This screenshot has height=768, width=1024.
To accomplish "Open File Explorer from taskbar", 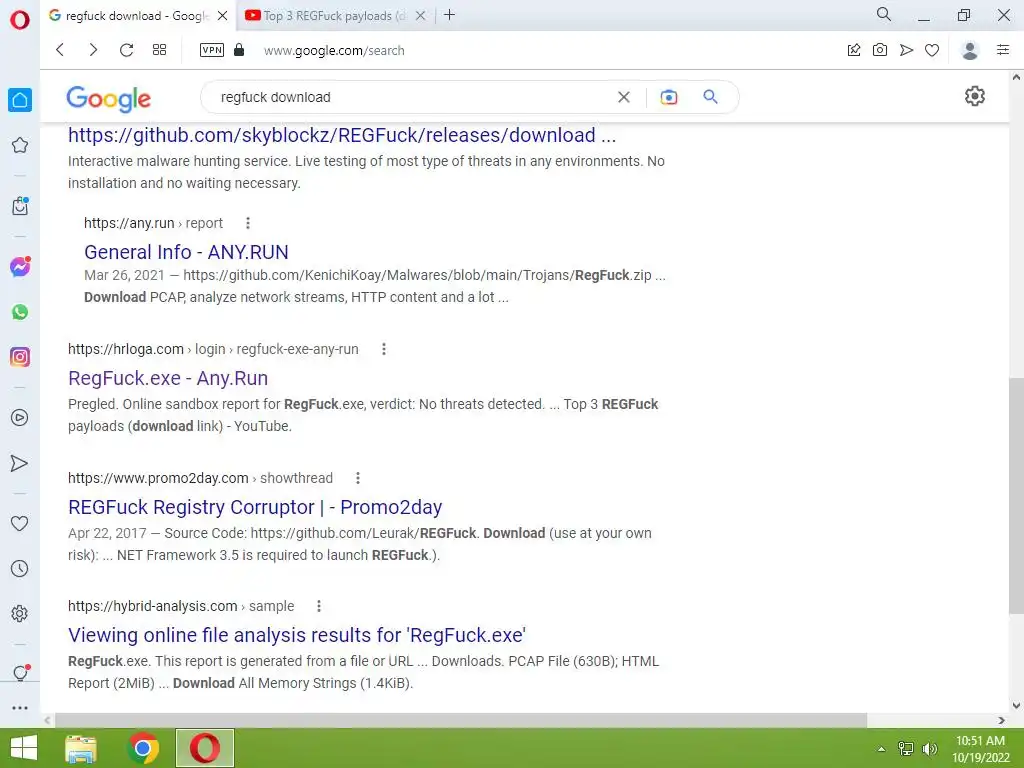I will 81,748.
